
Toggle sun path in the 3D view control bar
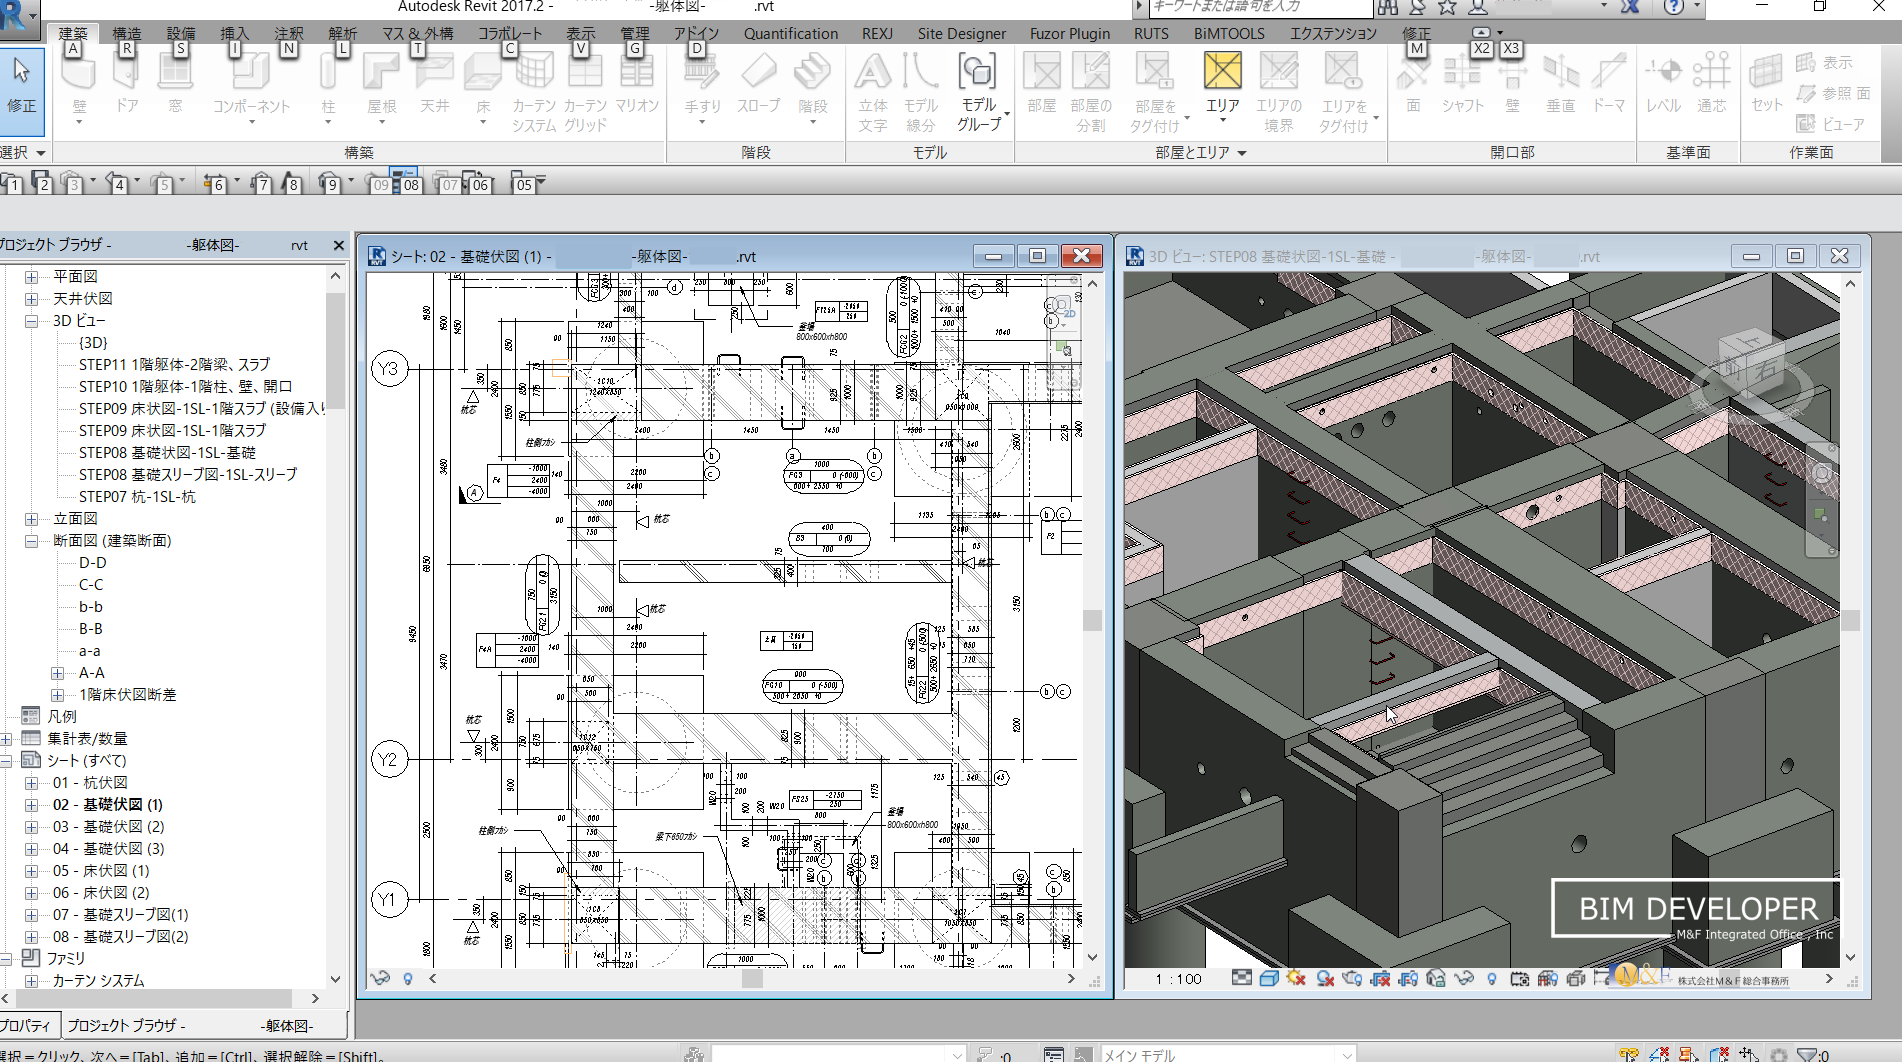pyautogui.click(x=1296, y=978)
